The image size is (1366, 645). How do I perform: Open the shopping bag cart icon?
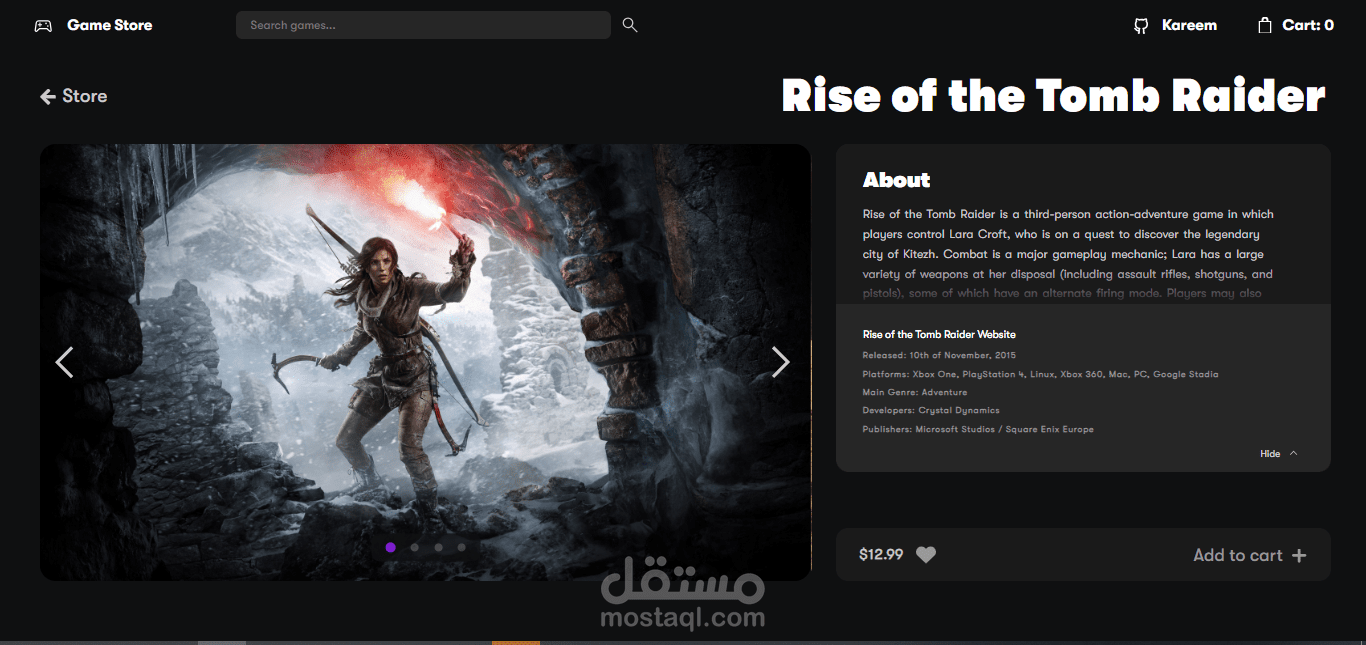pyautogui.click(x=1265, y=25)
